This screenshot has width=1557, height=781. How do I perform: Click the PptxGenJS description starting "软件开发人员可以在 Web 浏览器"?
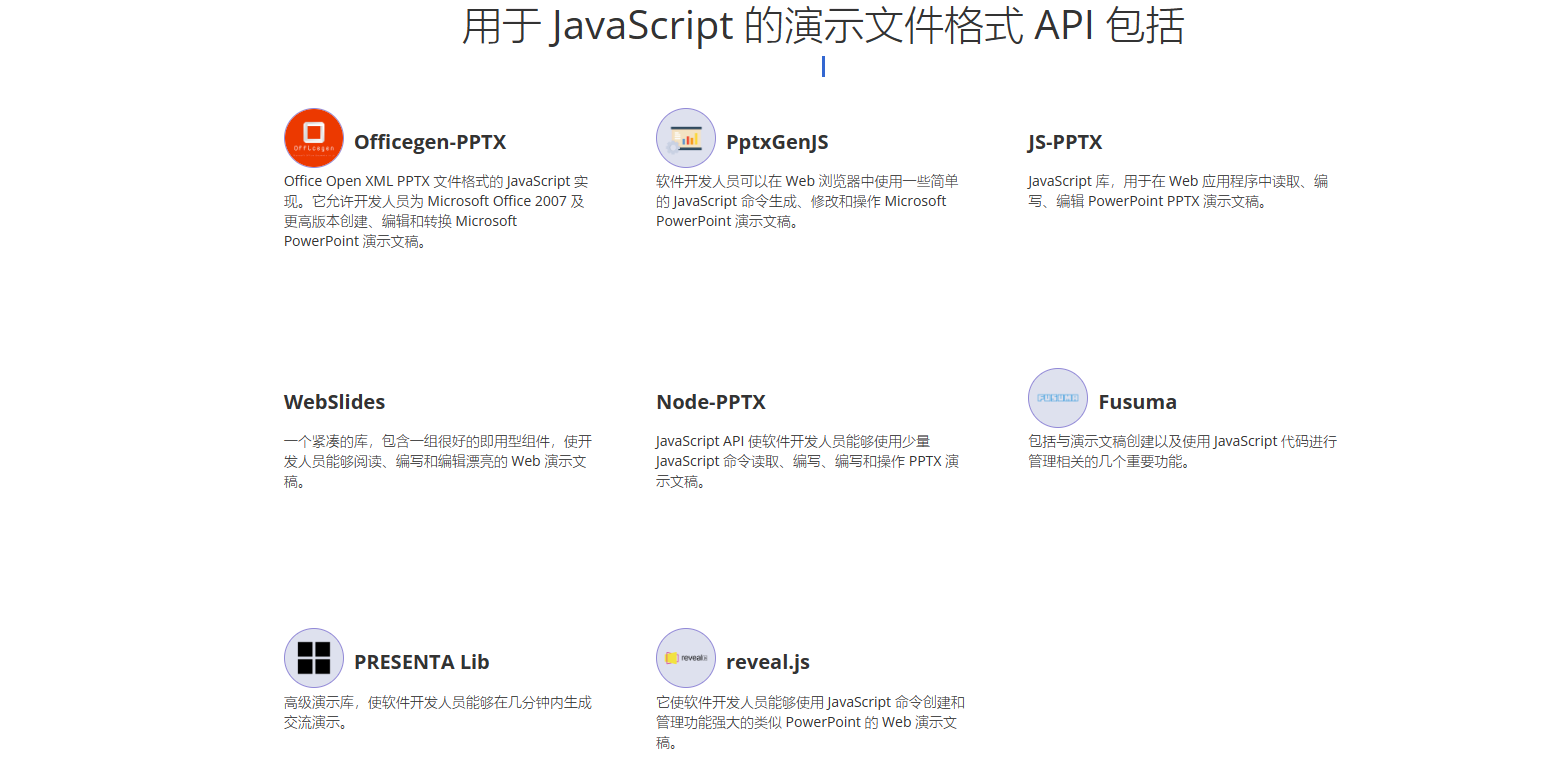click(x=808, y=201)
